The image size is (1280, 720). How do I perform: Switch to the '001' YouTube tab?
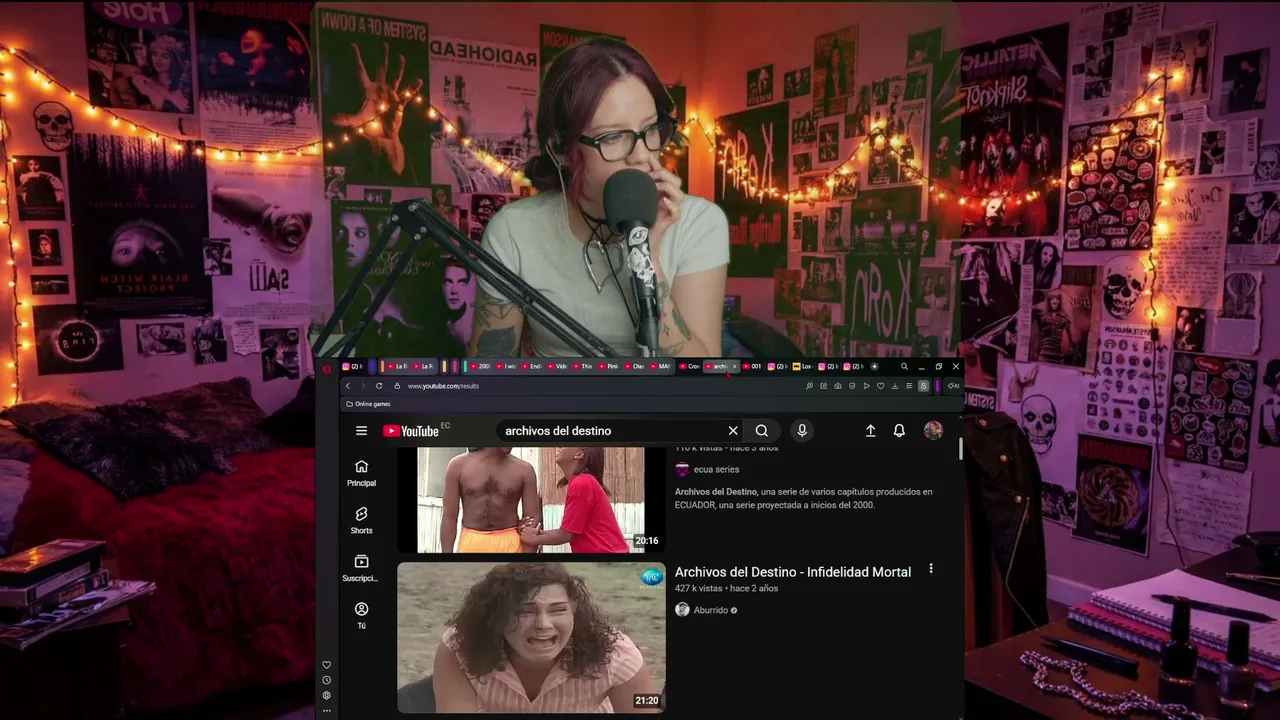click(752, 367)
